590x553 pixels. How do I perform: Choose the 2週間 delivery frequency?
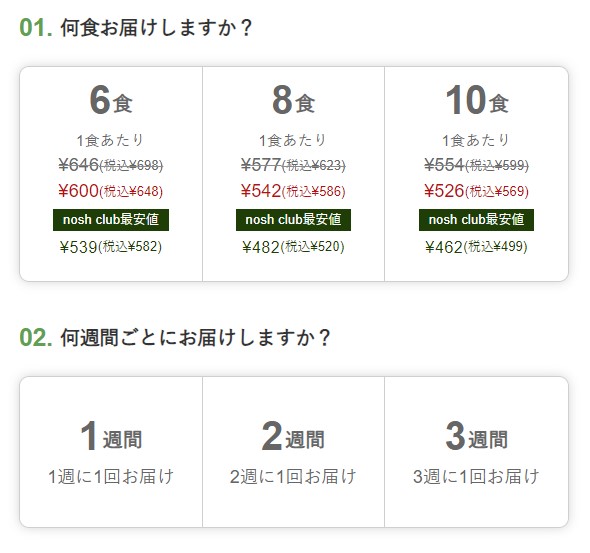coord(293,452)
